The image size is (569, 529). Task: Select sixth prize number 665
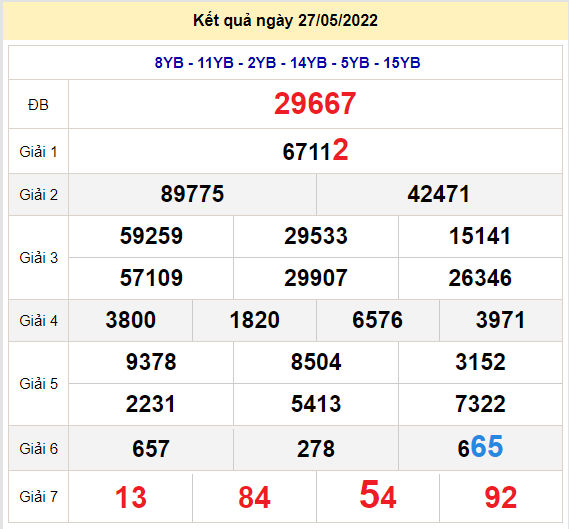point(480,447)
